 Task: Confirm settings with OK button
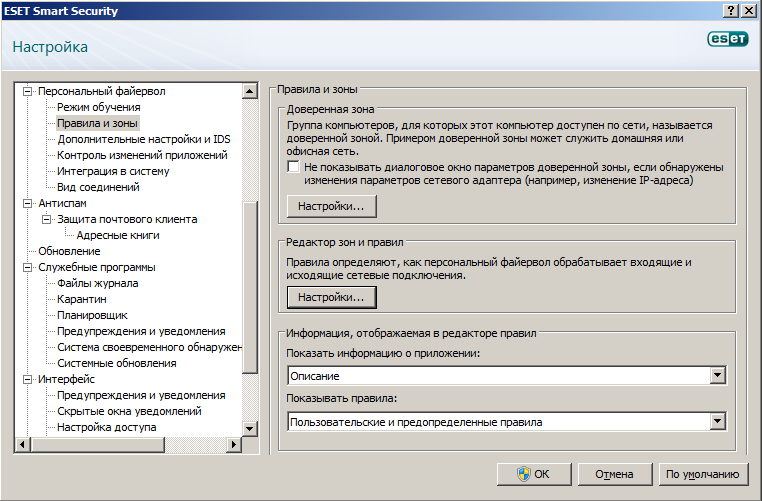(534, 474)
